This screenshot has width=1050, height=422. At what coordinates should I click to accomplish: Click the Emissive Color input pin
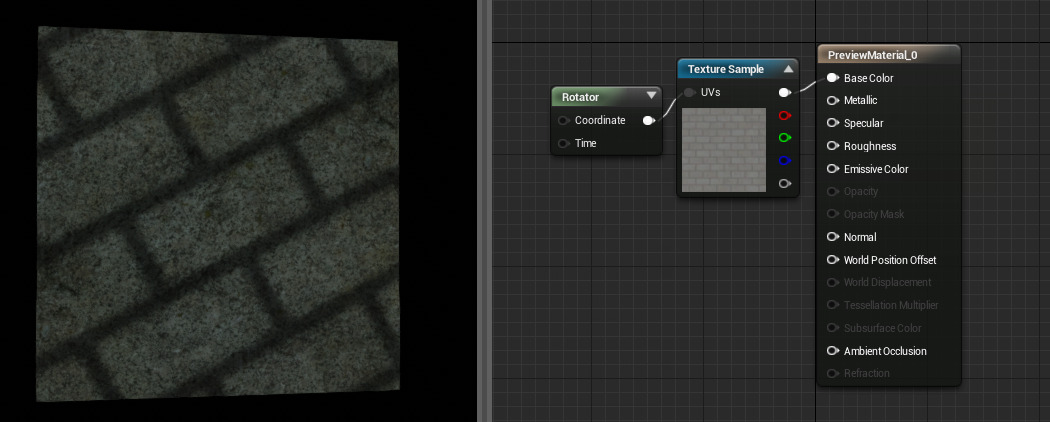point(832,169)
